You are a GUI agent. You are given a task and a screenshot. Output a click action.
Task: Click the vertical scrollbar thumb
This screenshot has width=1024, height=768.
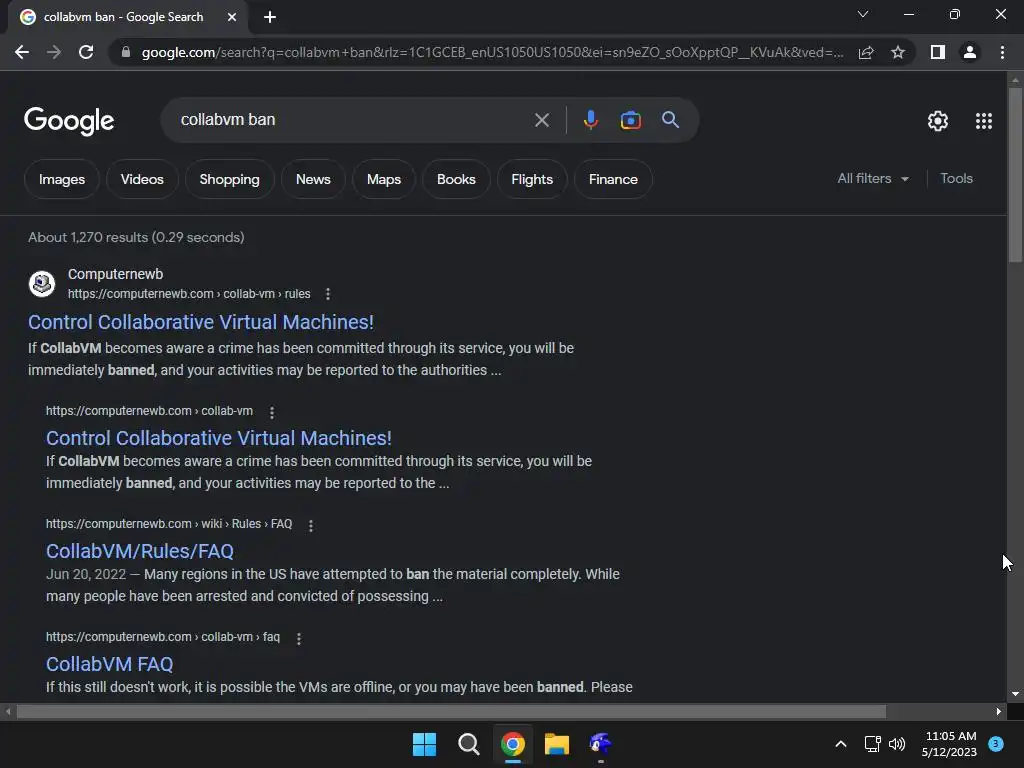(x=1015, y=174)
